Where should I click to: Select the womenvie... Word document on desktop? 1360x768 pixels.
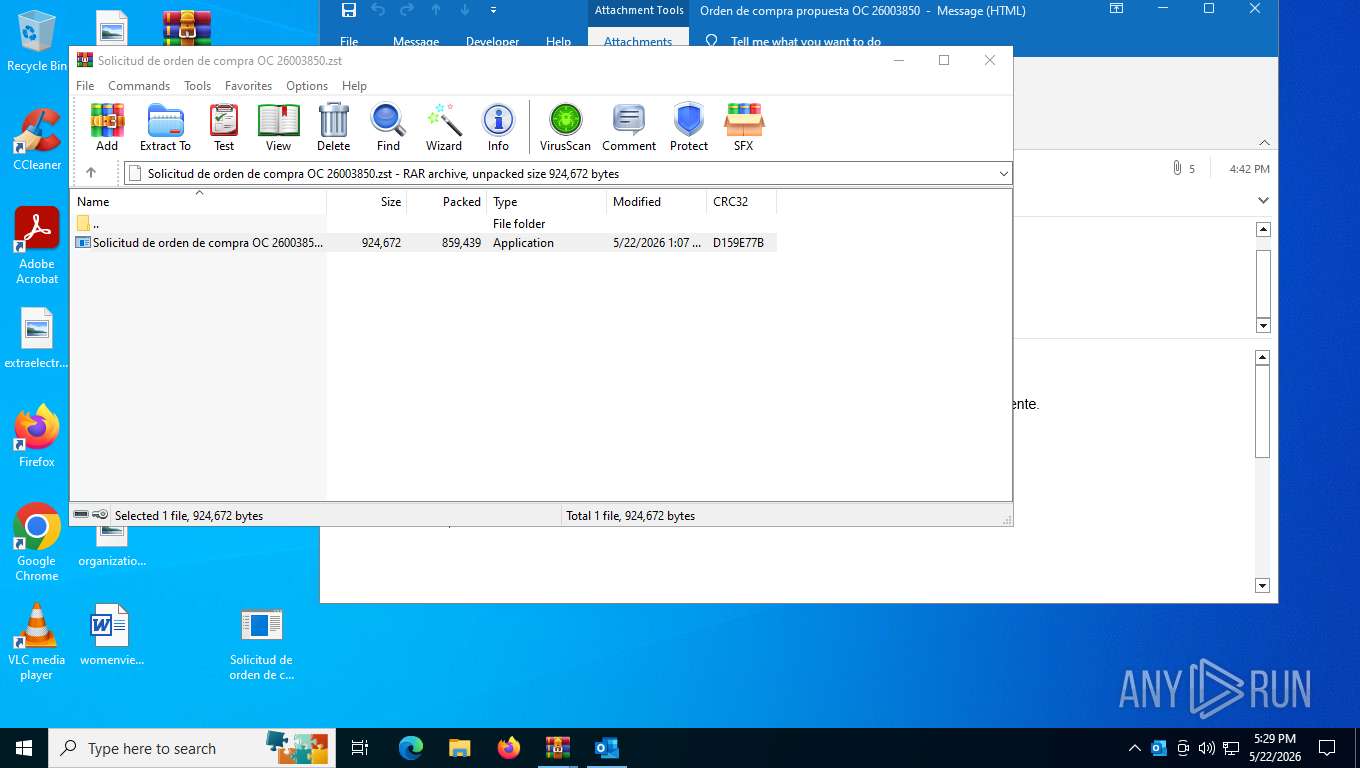pos(111,635)
